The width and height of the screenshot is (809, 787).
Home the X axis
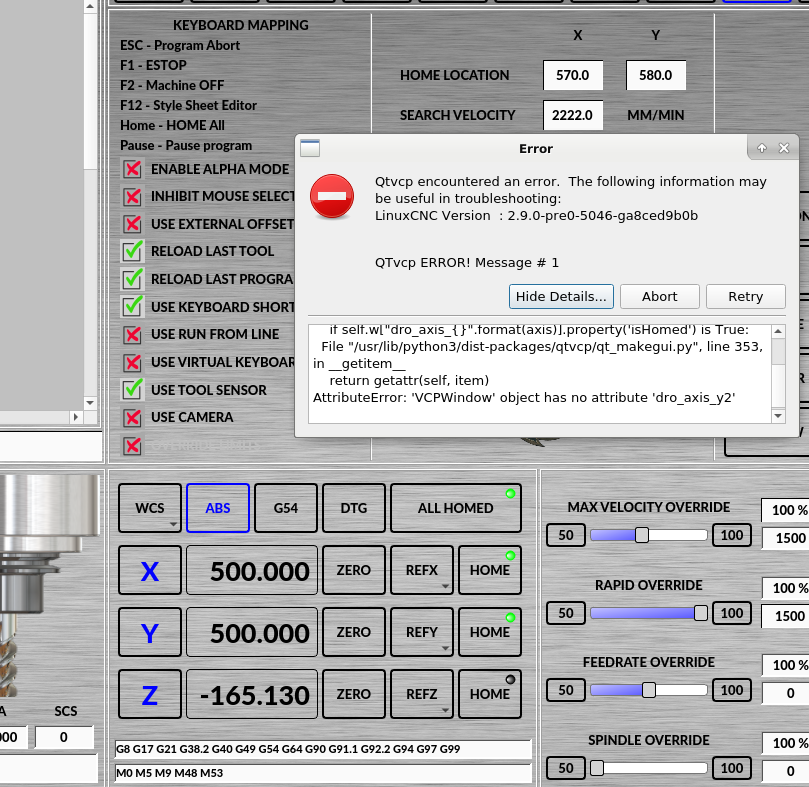pyautogui.click(x=490, y=570)
